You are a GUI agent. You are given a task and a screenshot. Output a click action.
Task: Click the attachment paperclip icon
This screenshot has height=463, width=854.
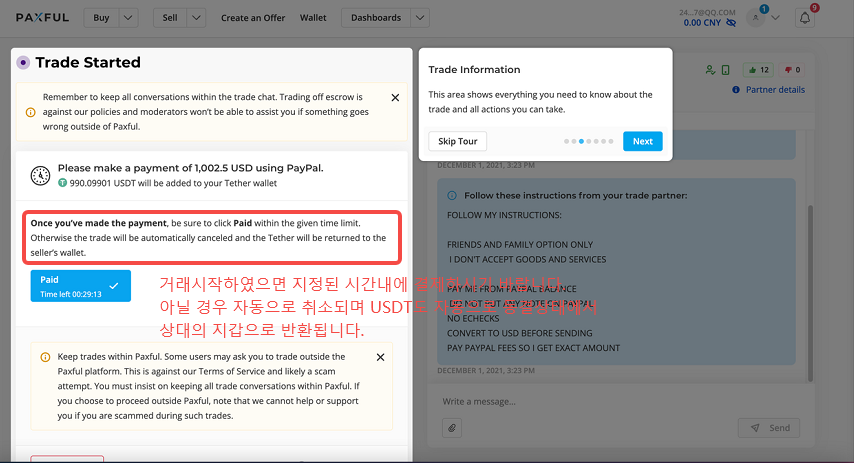452,428
